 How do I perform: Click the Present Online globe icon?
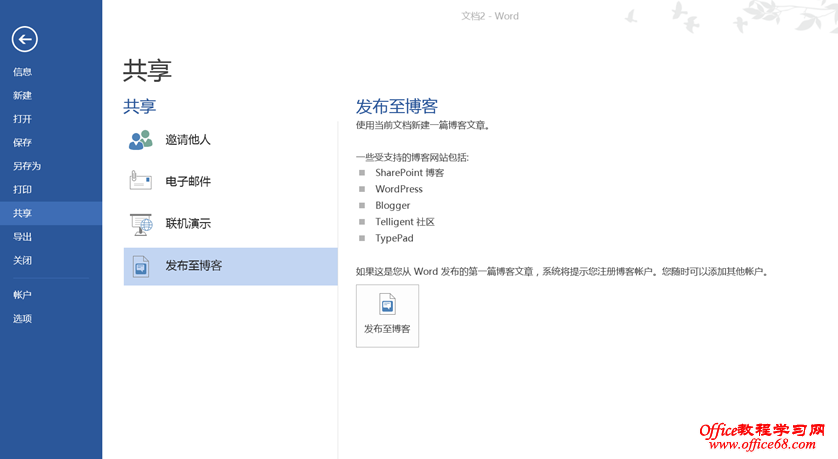pos(141,224)
